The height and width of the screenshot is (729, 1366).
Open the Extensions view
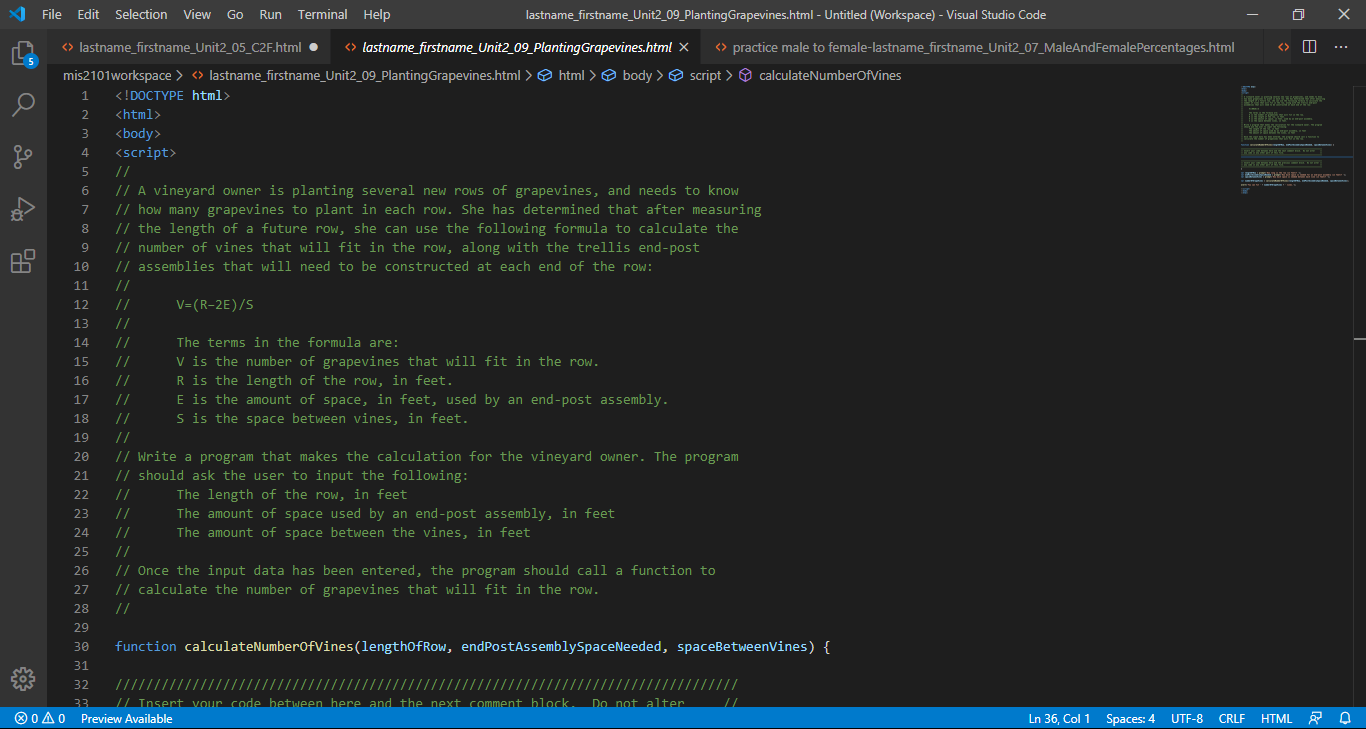coord(24,261)
